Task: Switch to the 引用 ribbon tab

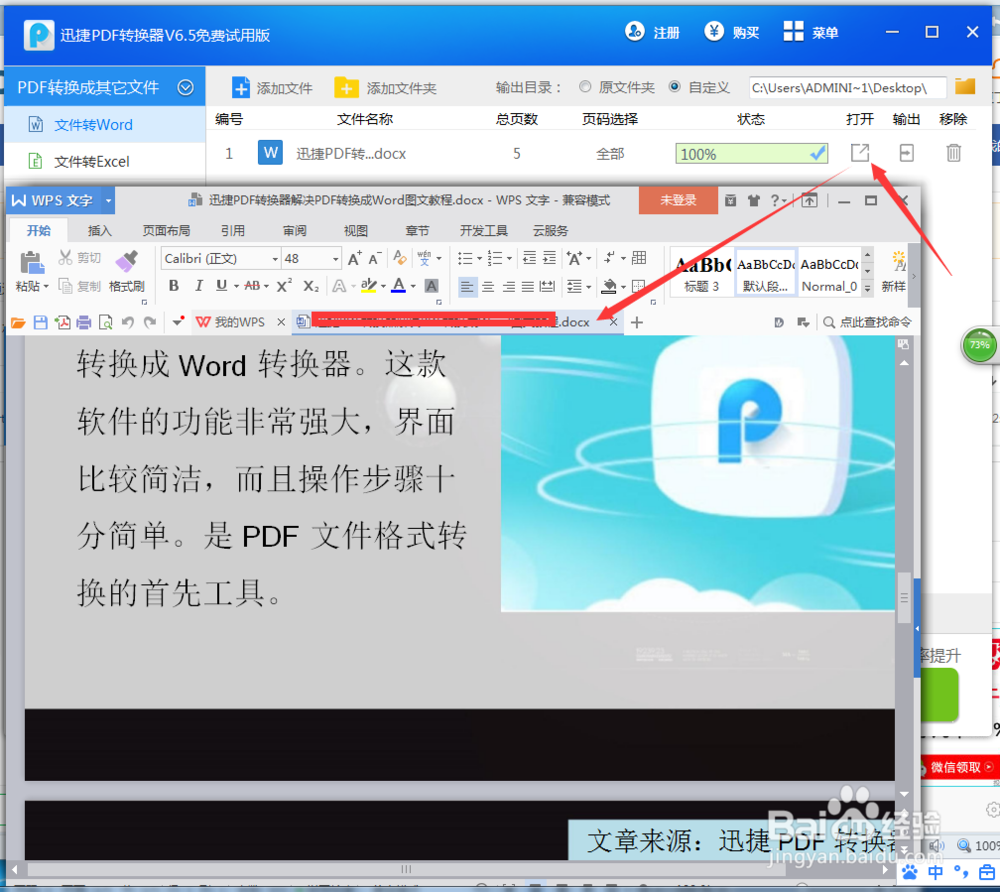Action: coord(233,230)
